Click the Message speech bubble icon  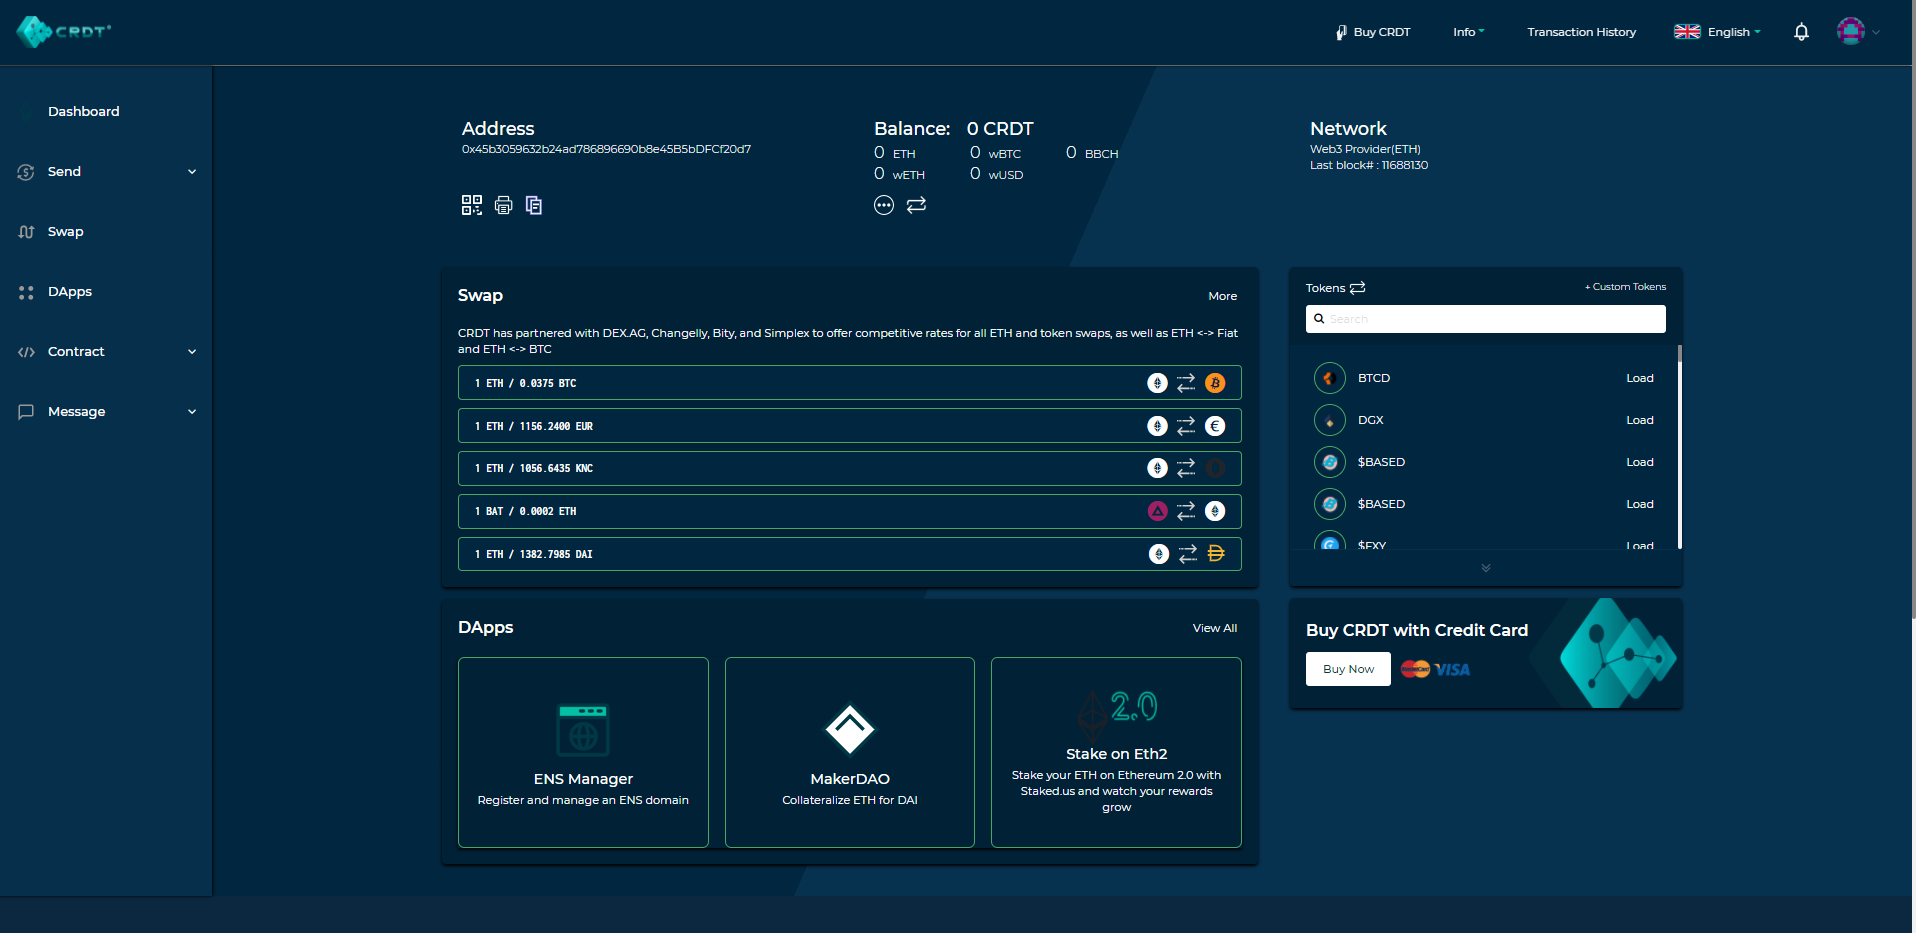click(x=26, y=412)
